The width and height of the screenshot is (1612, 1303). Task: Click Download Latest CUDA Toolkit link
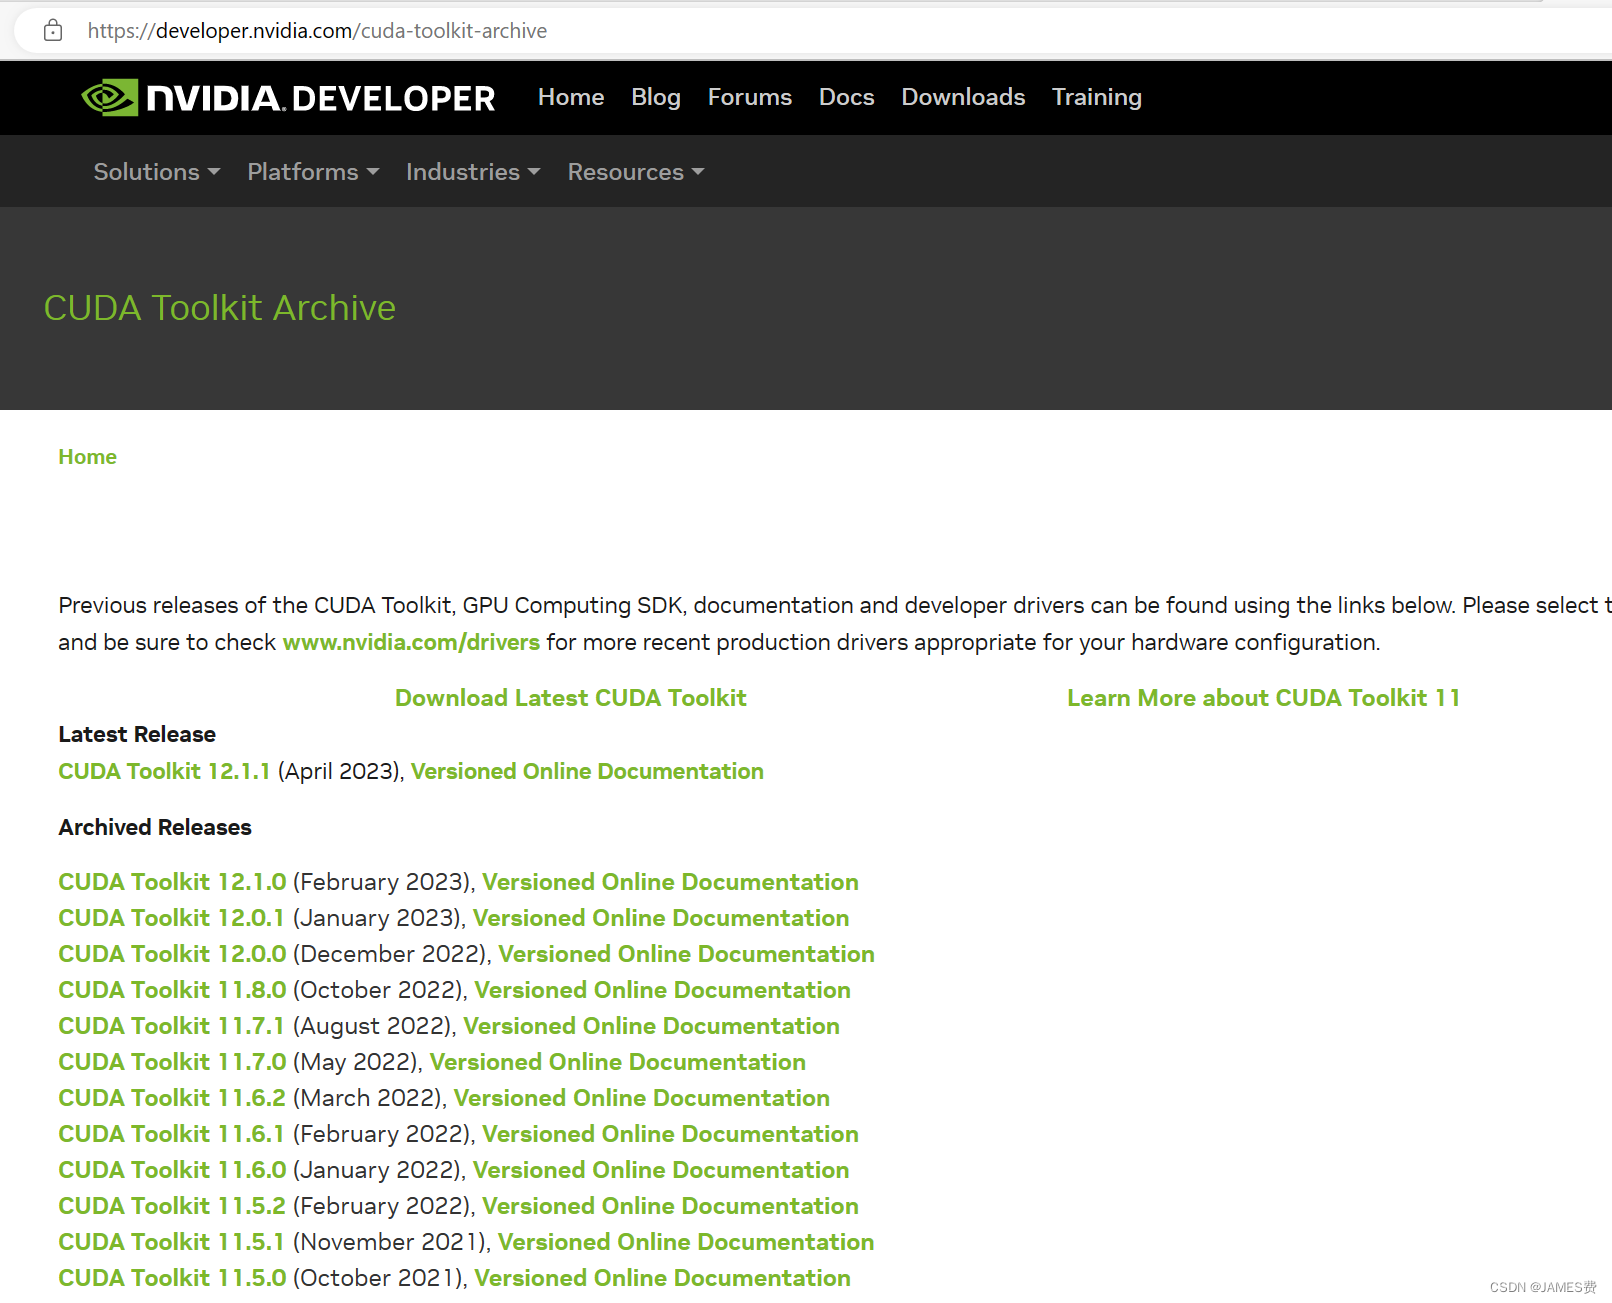(x=571, y=698)
